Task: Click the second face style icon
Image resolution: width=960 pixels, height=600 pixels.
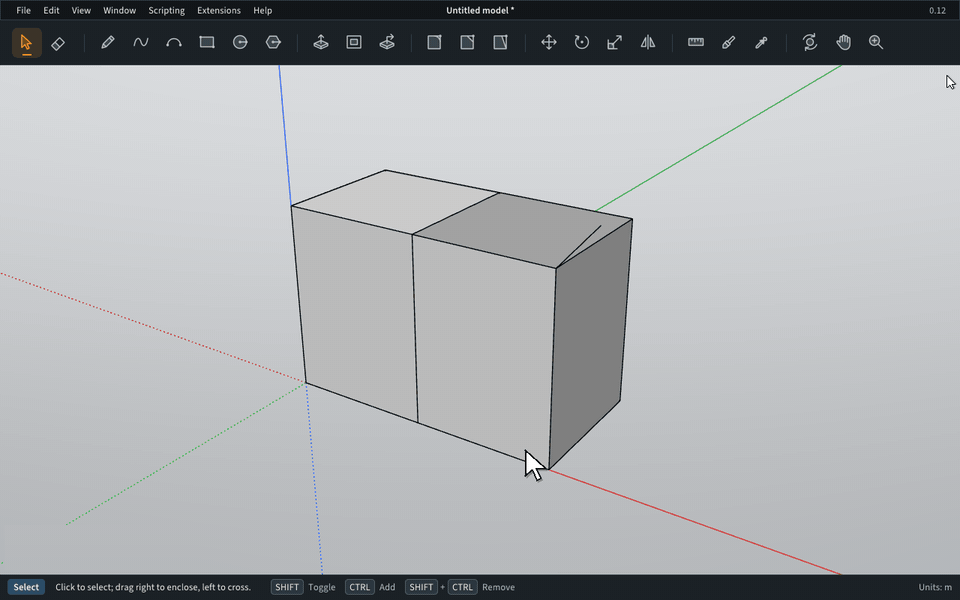Action: (x=467, y=42)
